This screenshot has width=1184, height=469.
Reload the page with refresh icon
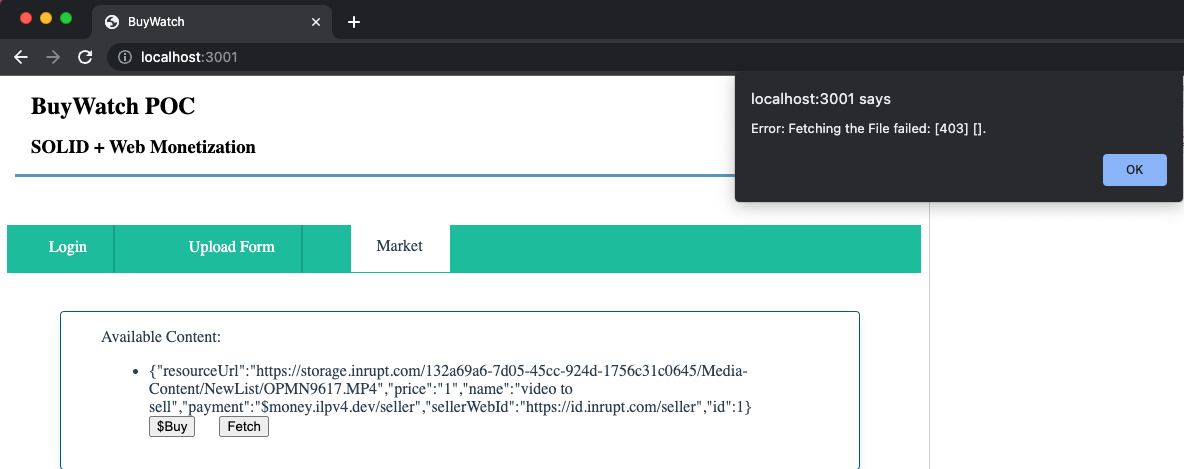pyautogui.click(x=85, y=57)
